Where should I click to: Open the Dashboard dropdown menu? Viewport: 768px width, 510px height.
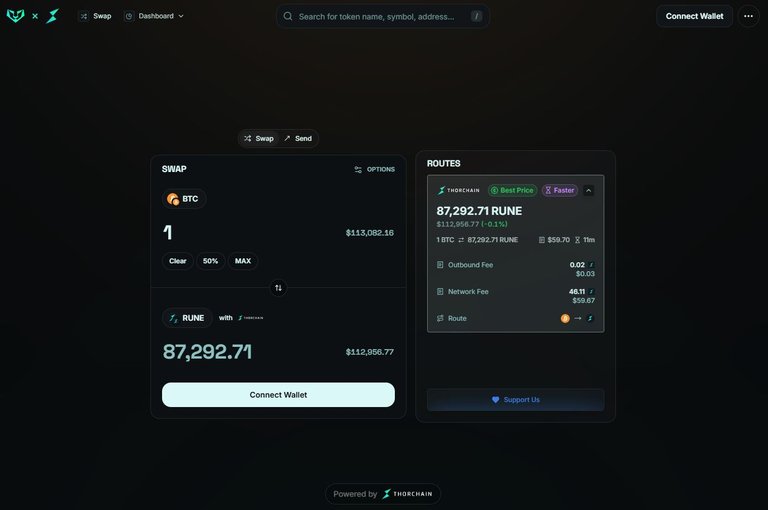(x=154, y=16)
